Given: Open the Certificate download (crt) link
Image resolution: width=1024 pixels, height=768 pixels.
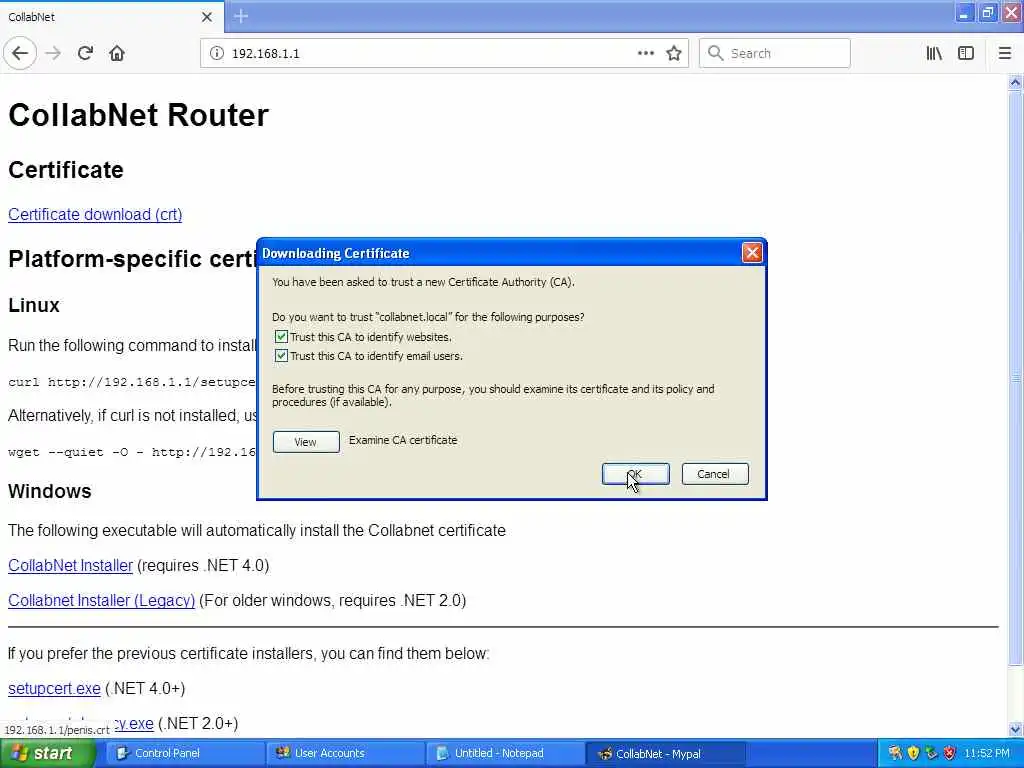Looking at the screenshot, I should (95, 215).
